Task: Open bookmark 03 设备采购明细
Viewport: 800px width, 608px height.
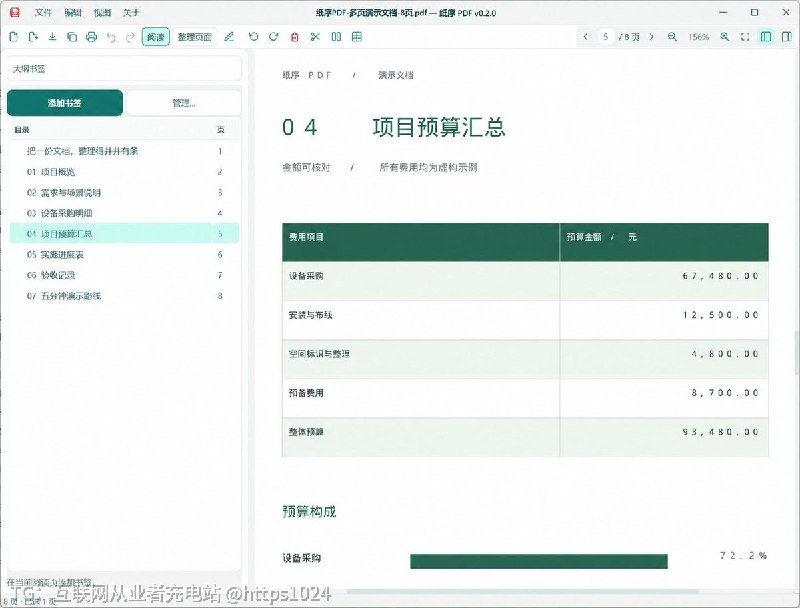Action: click(x=124, y=213)
